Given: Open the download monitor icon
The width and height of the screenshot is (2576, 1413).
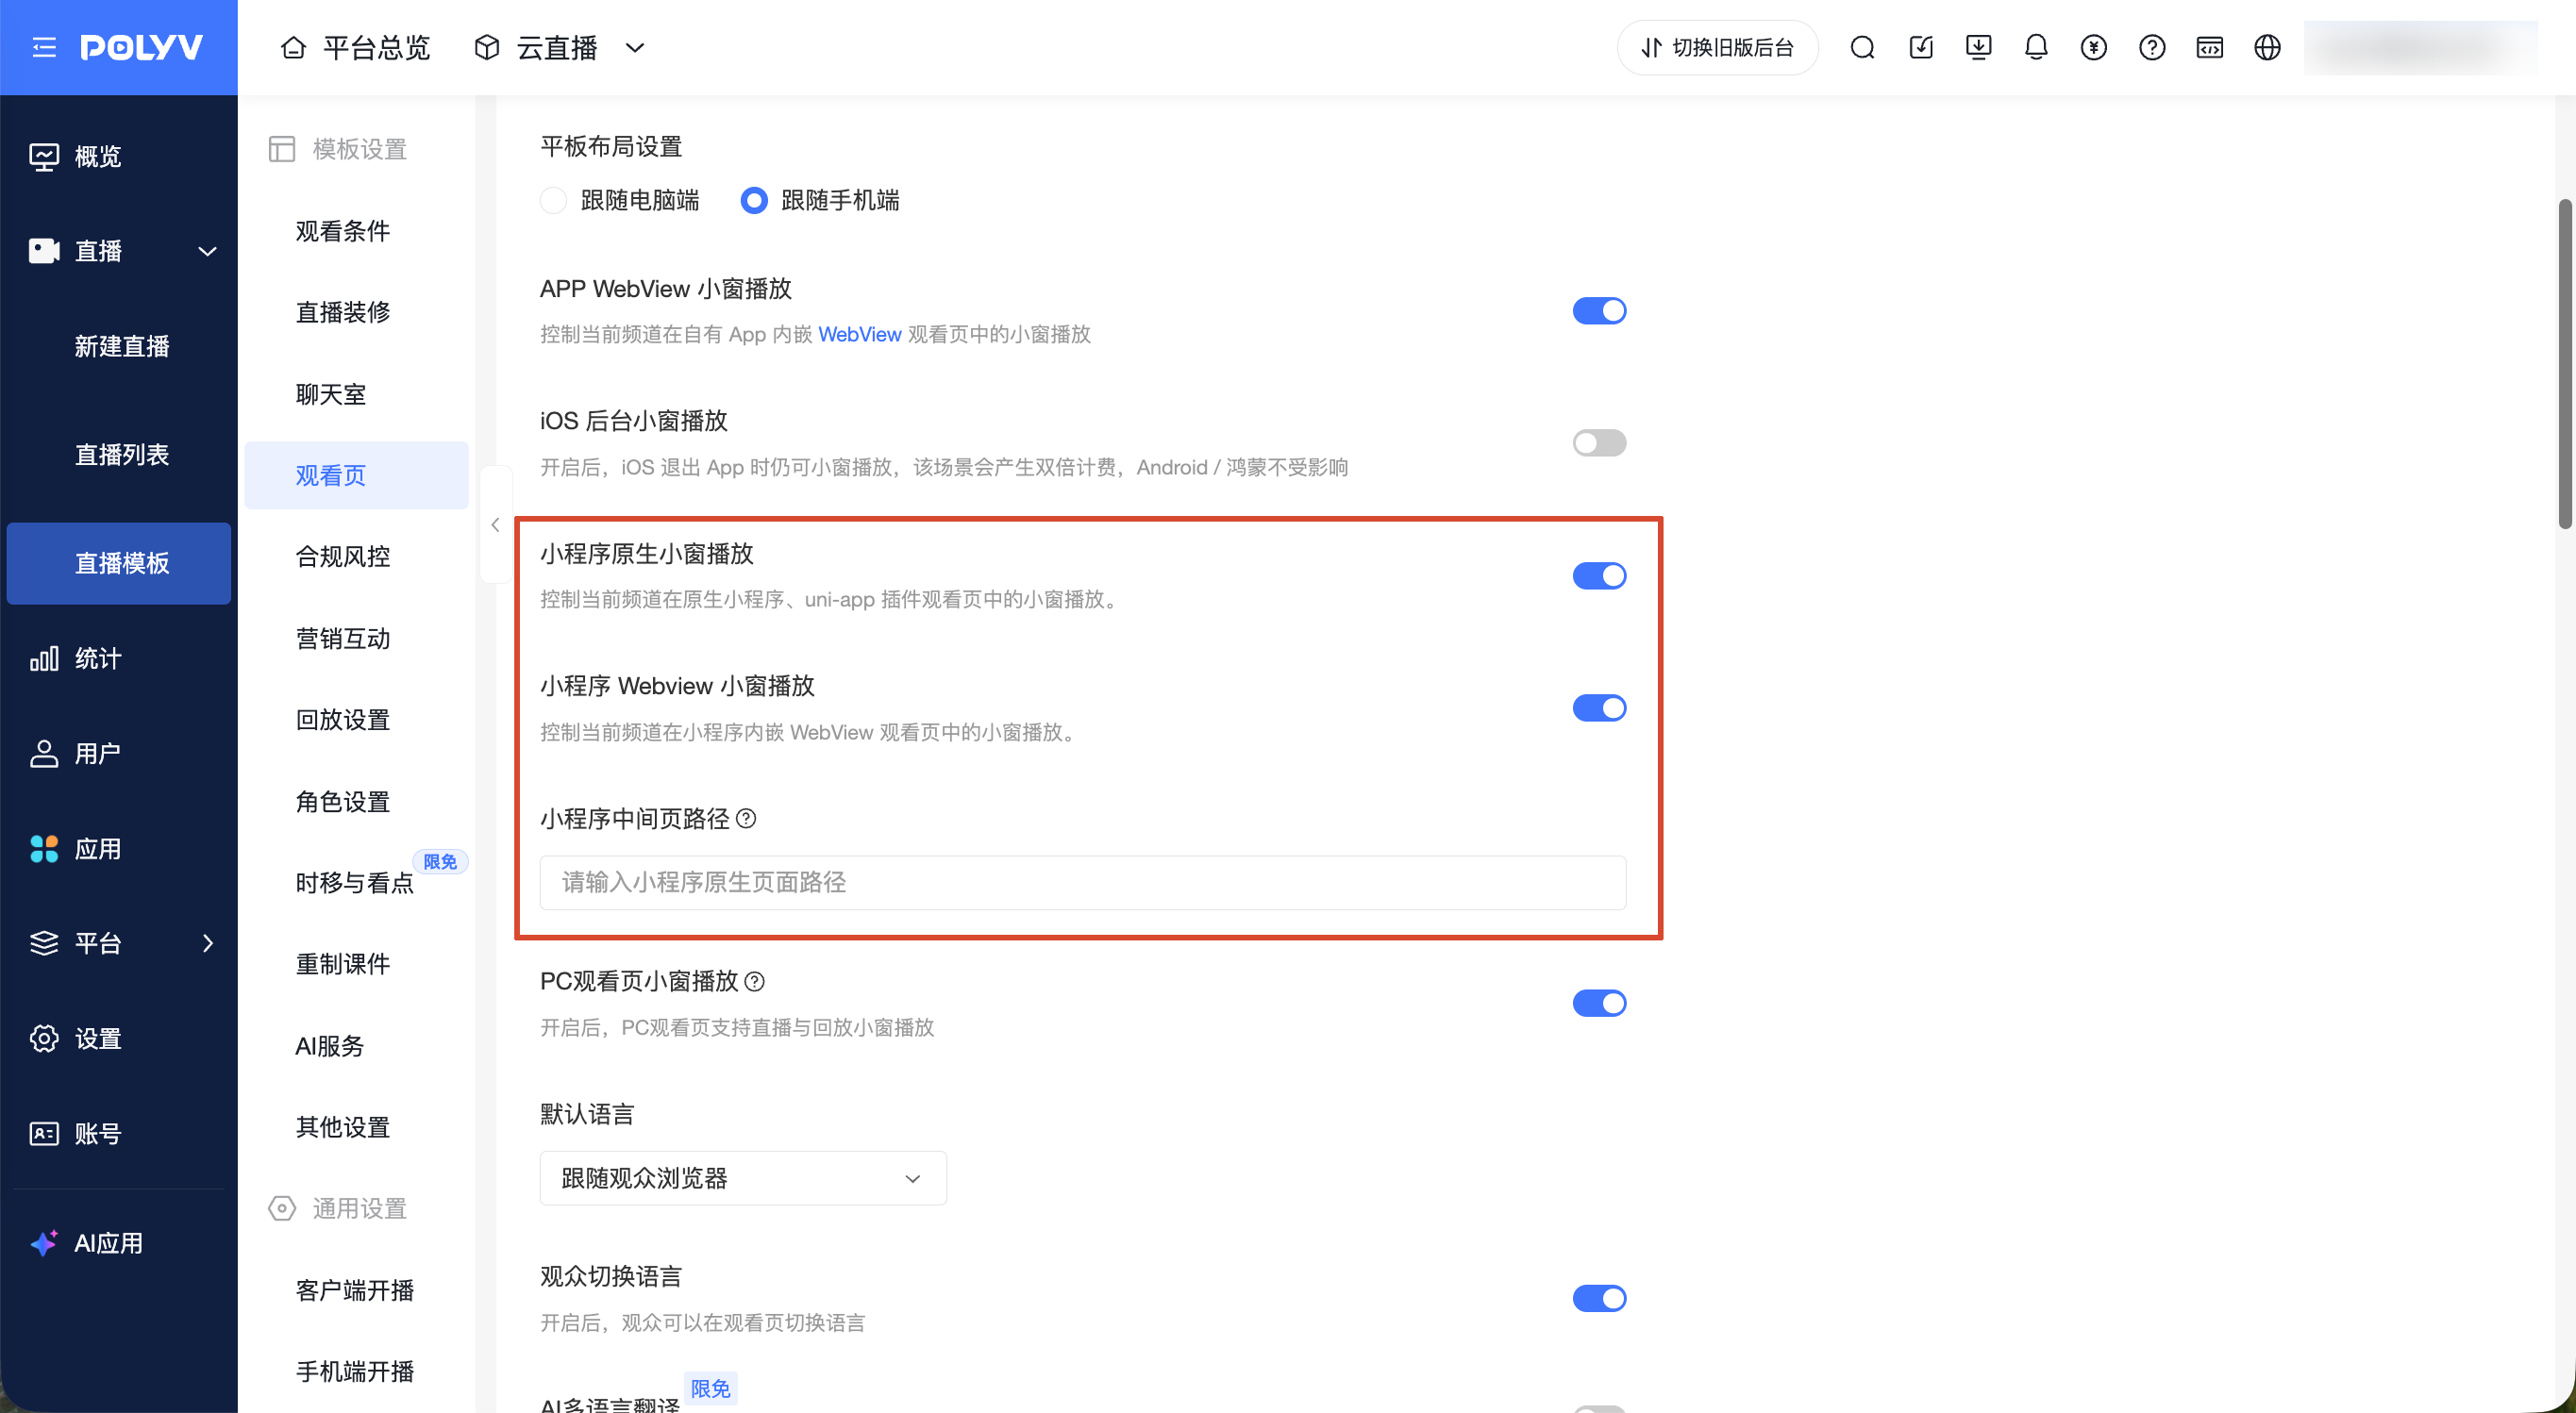Looking at the screenshot, I should tap(1978, 47).
